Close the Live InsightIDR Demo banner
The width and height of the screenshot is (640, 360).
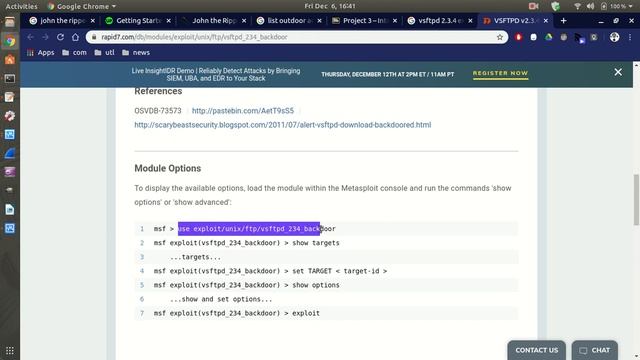[x=618, y=72]
